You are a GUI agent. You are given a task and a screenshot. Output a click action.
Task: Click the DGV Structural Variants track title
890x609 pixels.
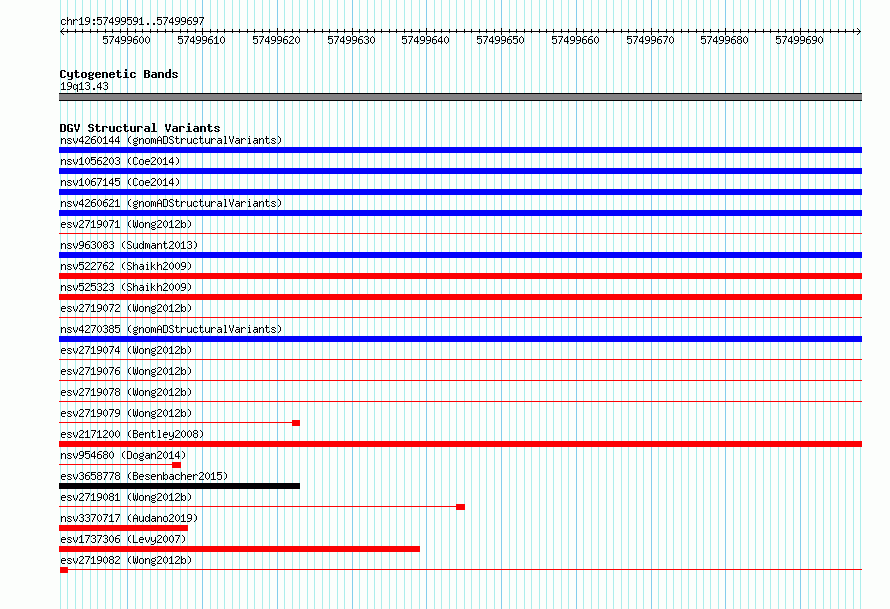[x=140, y=128]
